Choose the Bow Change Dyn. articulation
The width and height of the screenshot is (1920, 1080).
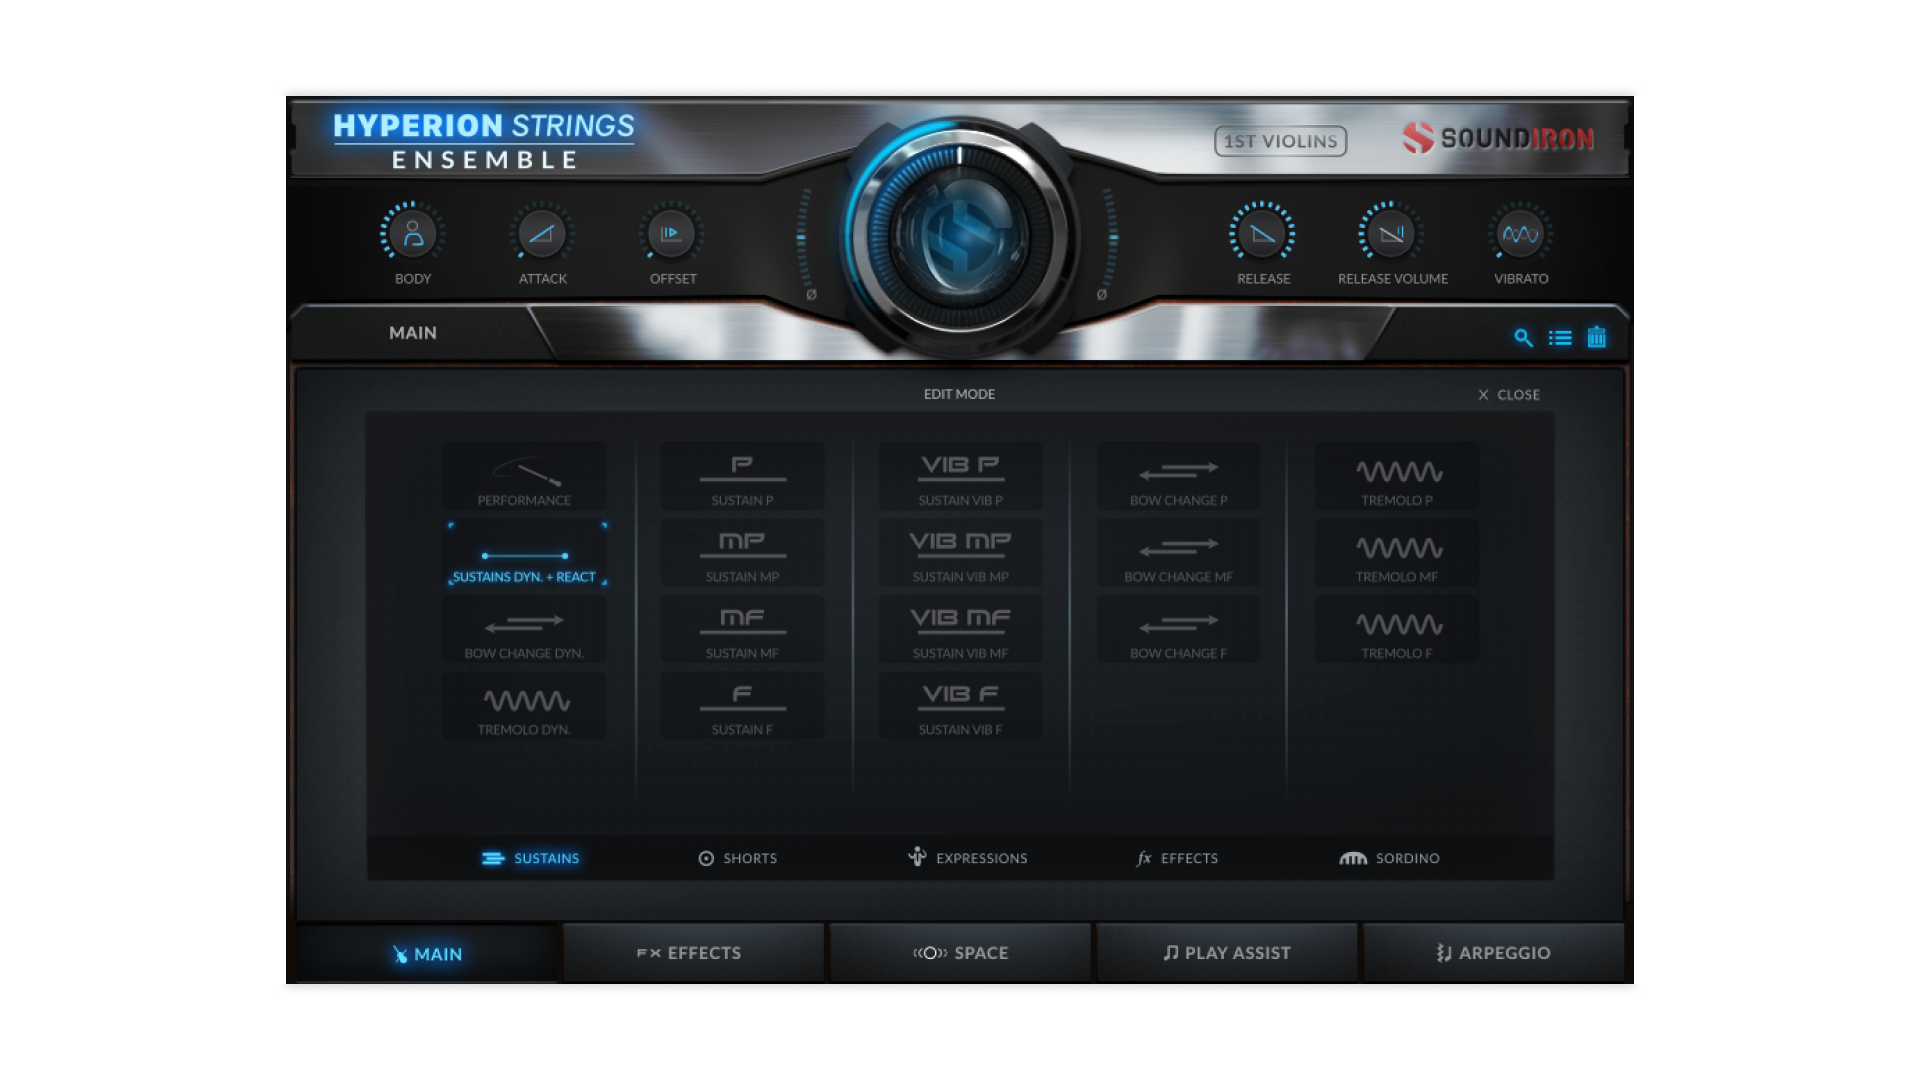[x=524, y=630]
